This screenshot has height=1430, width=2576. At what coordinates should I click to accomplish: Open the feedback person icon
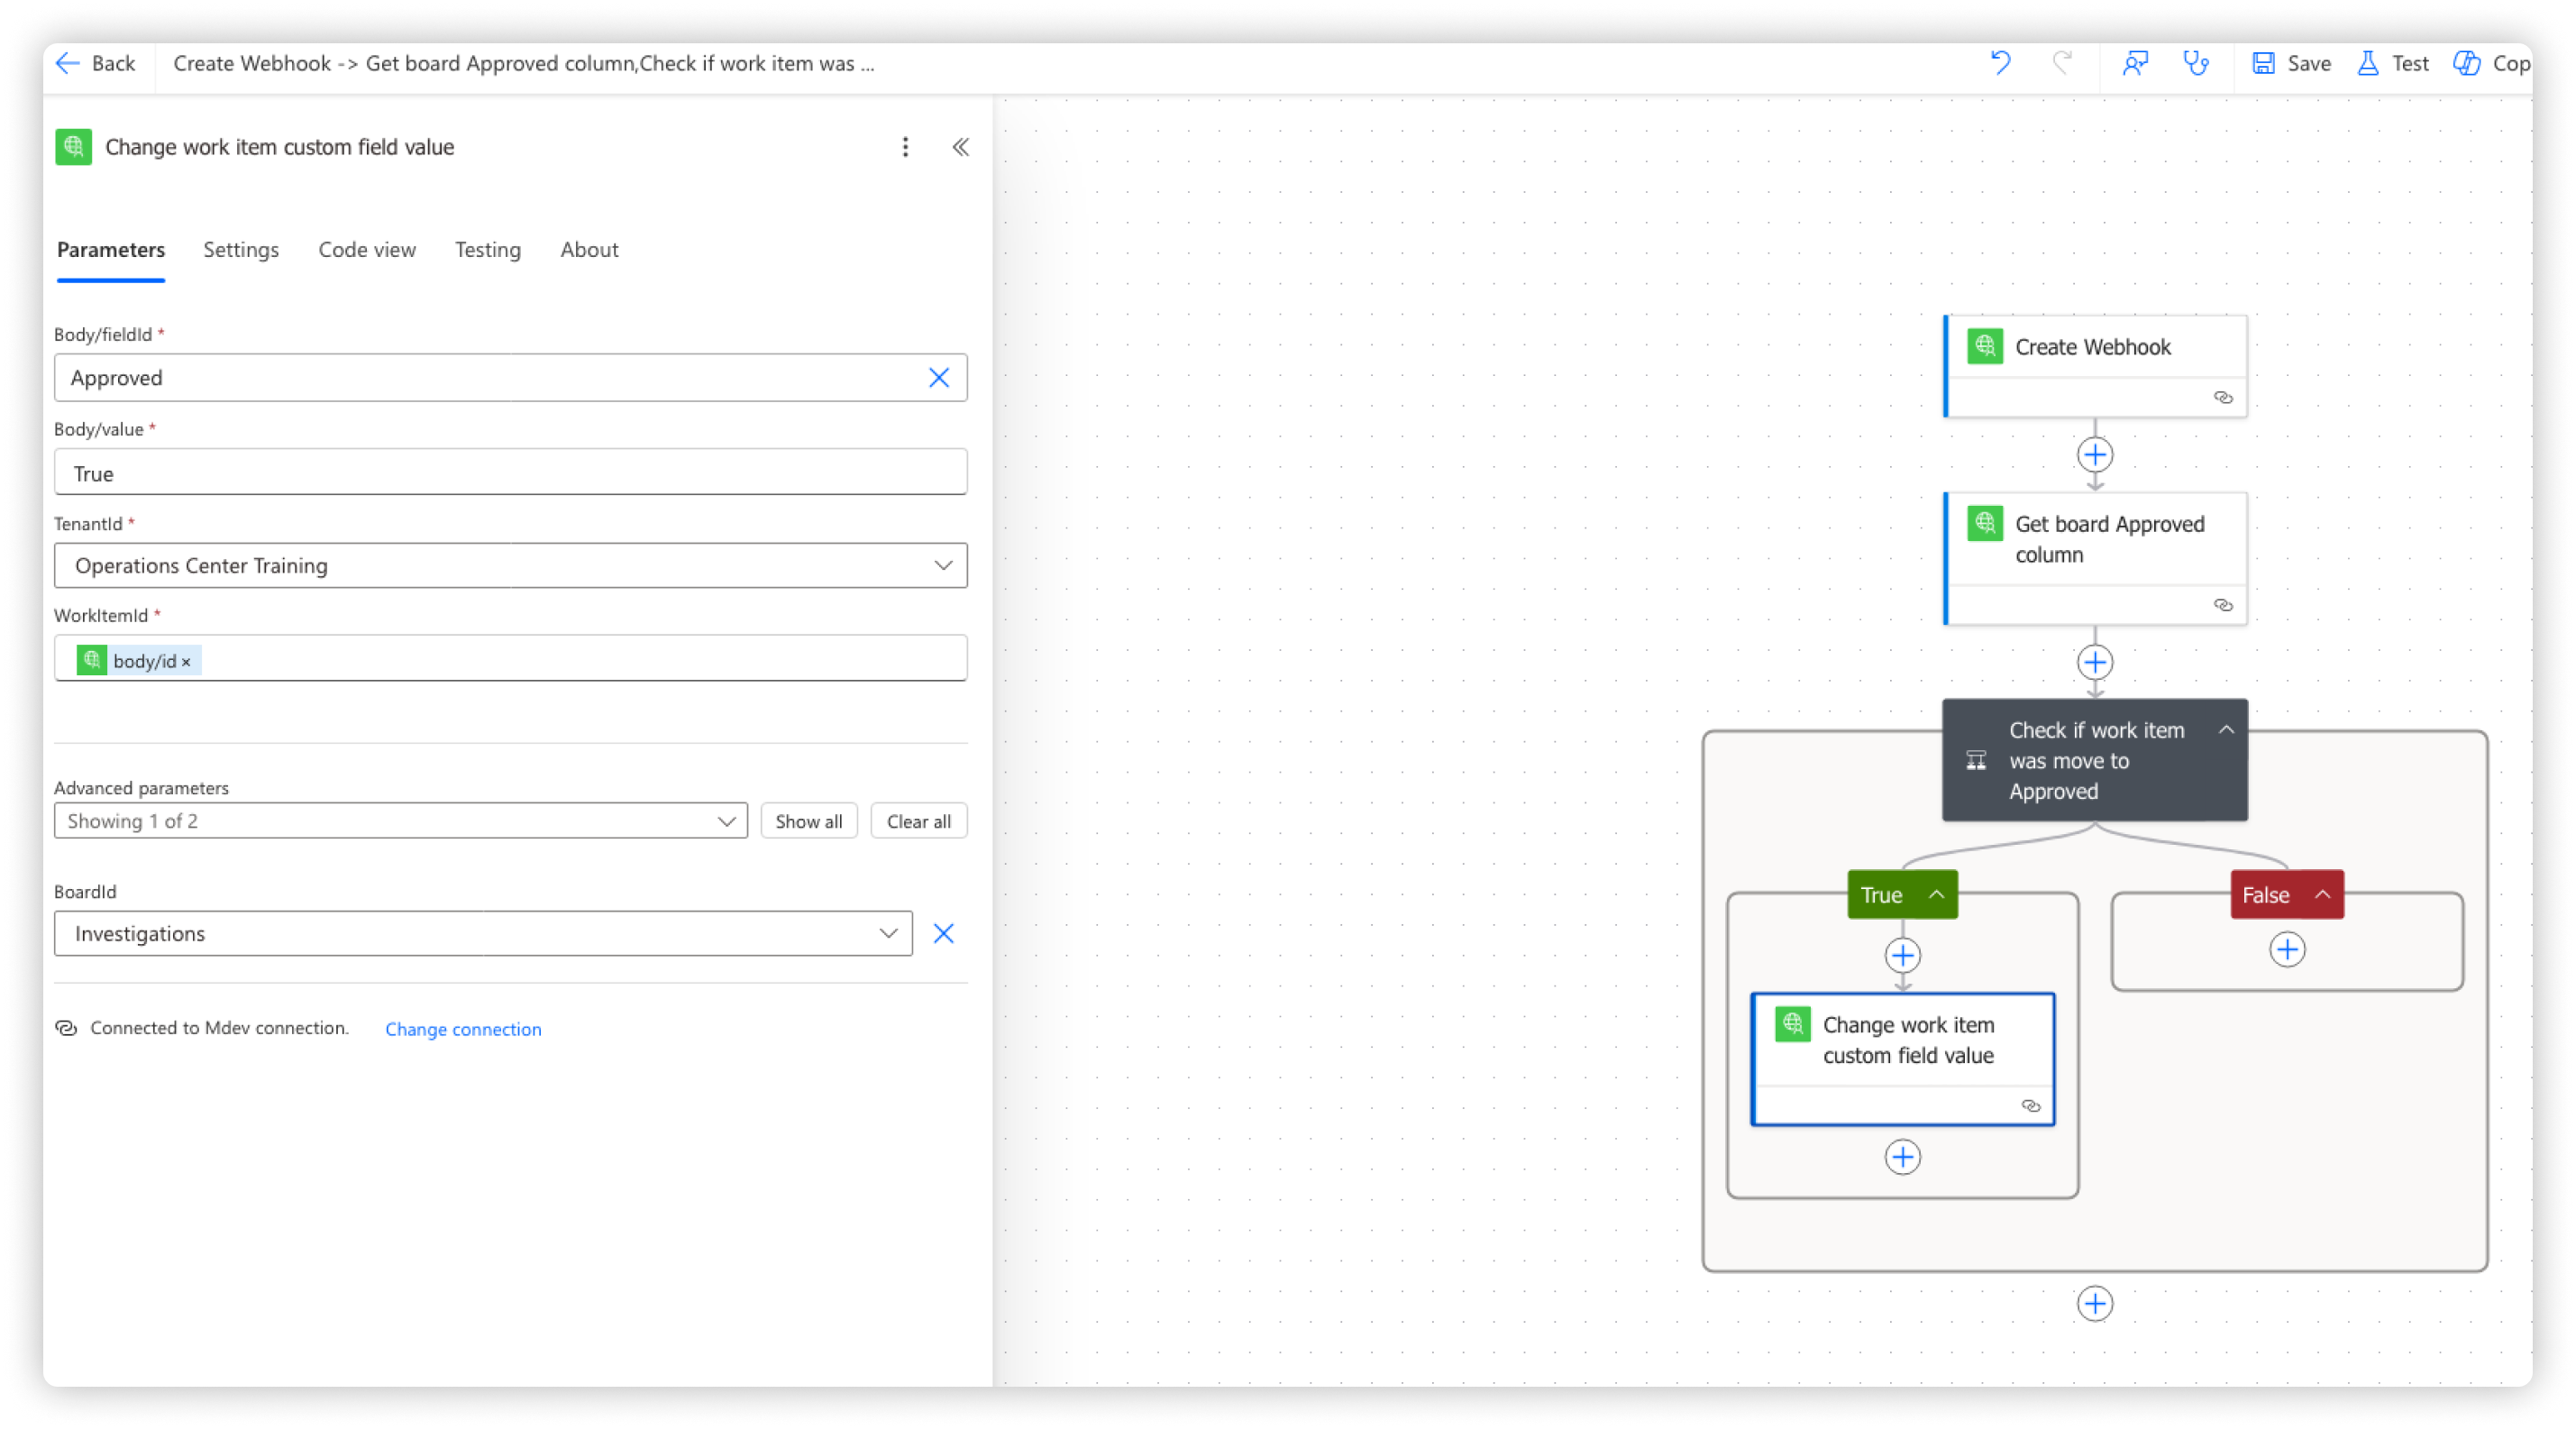point(2135,63)
